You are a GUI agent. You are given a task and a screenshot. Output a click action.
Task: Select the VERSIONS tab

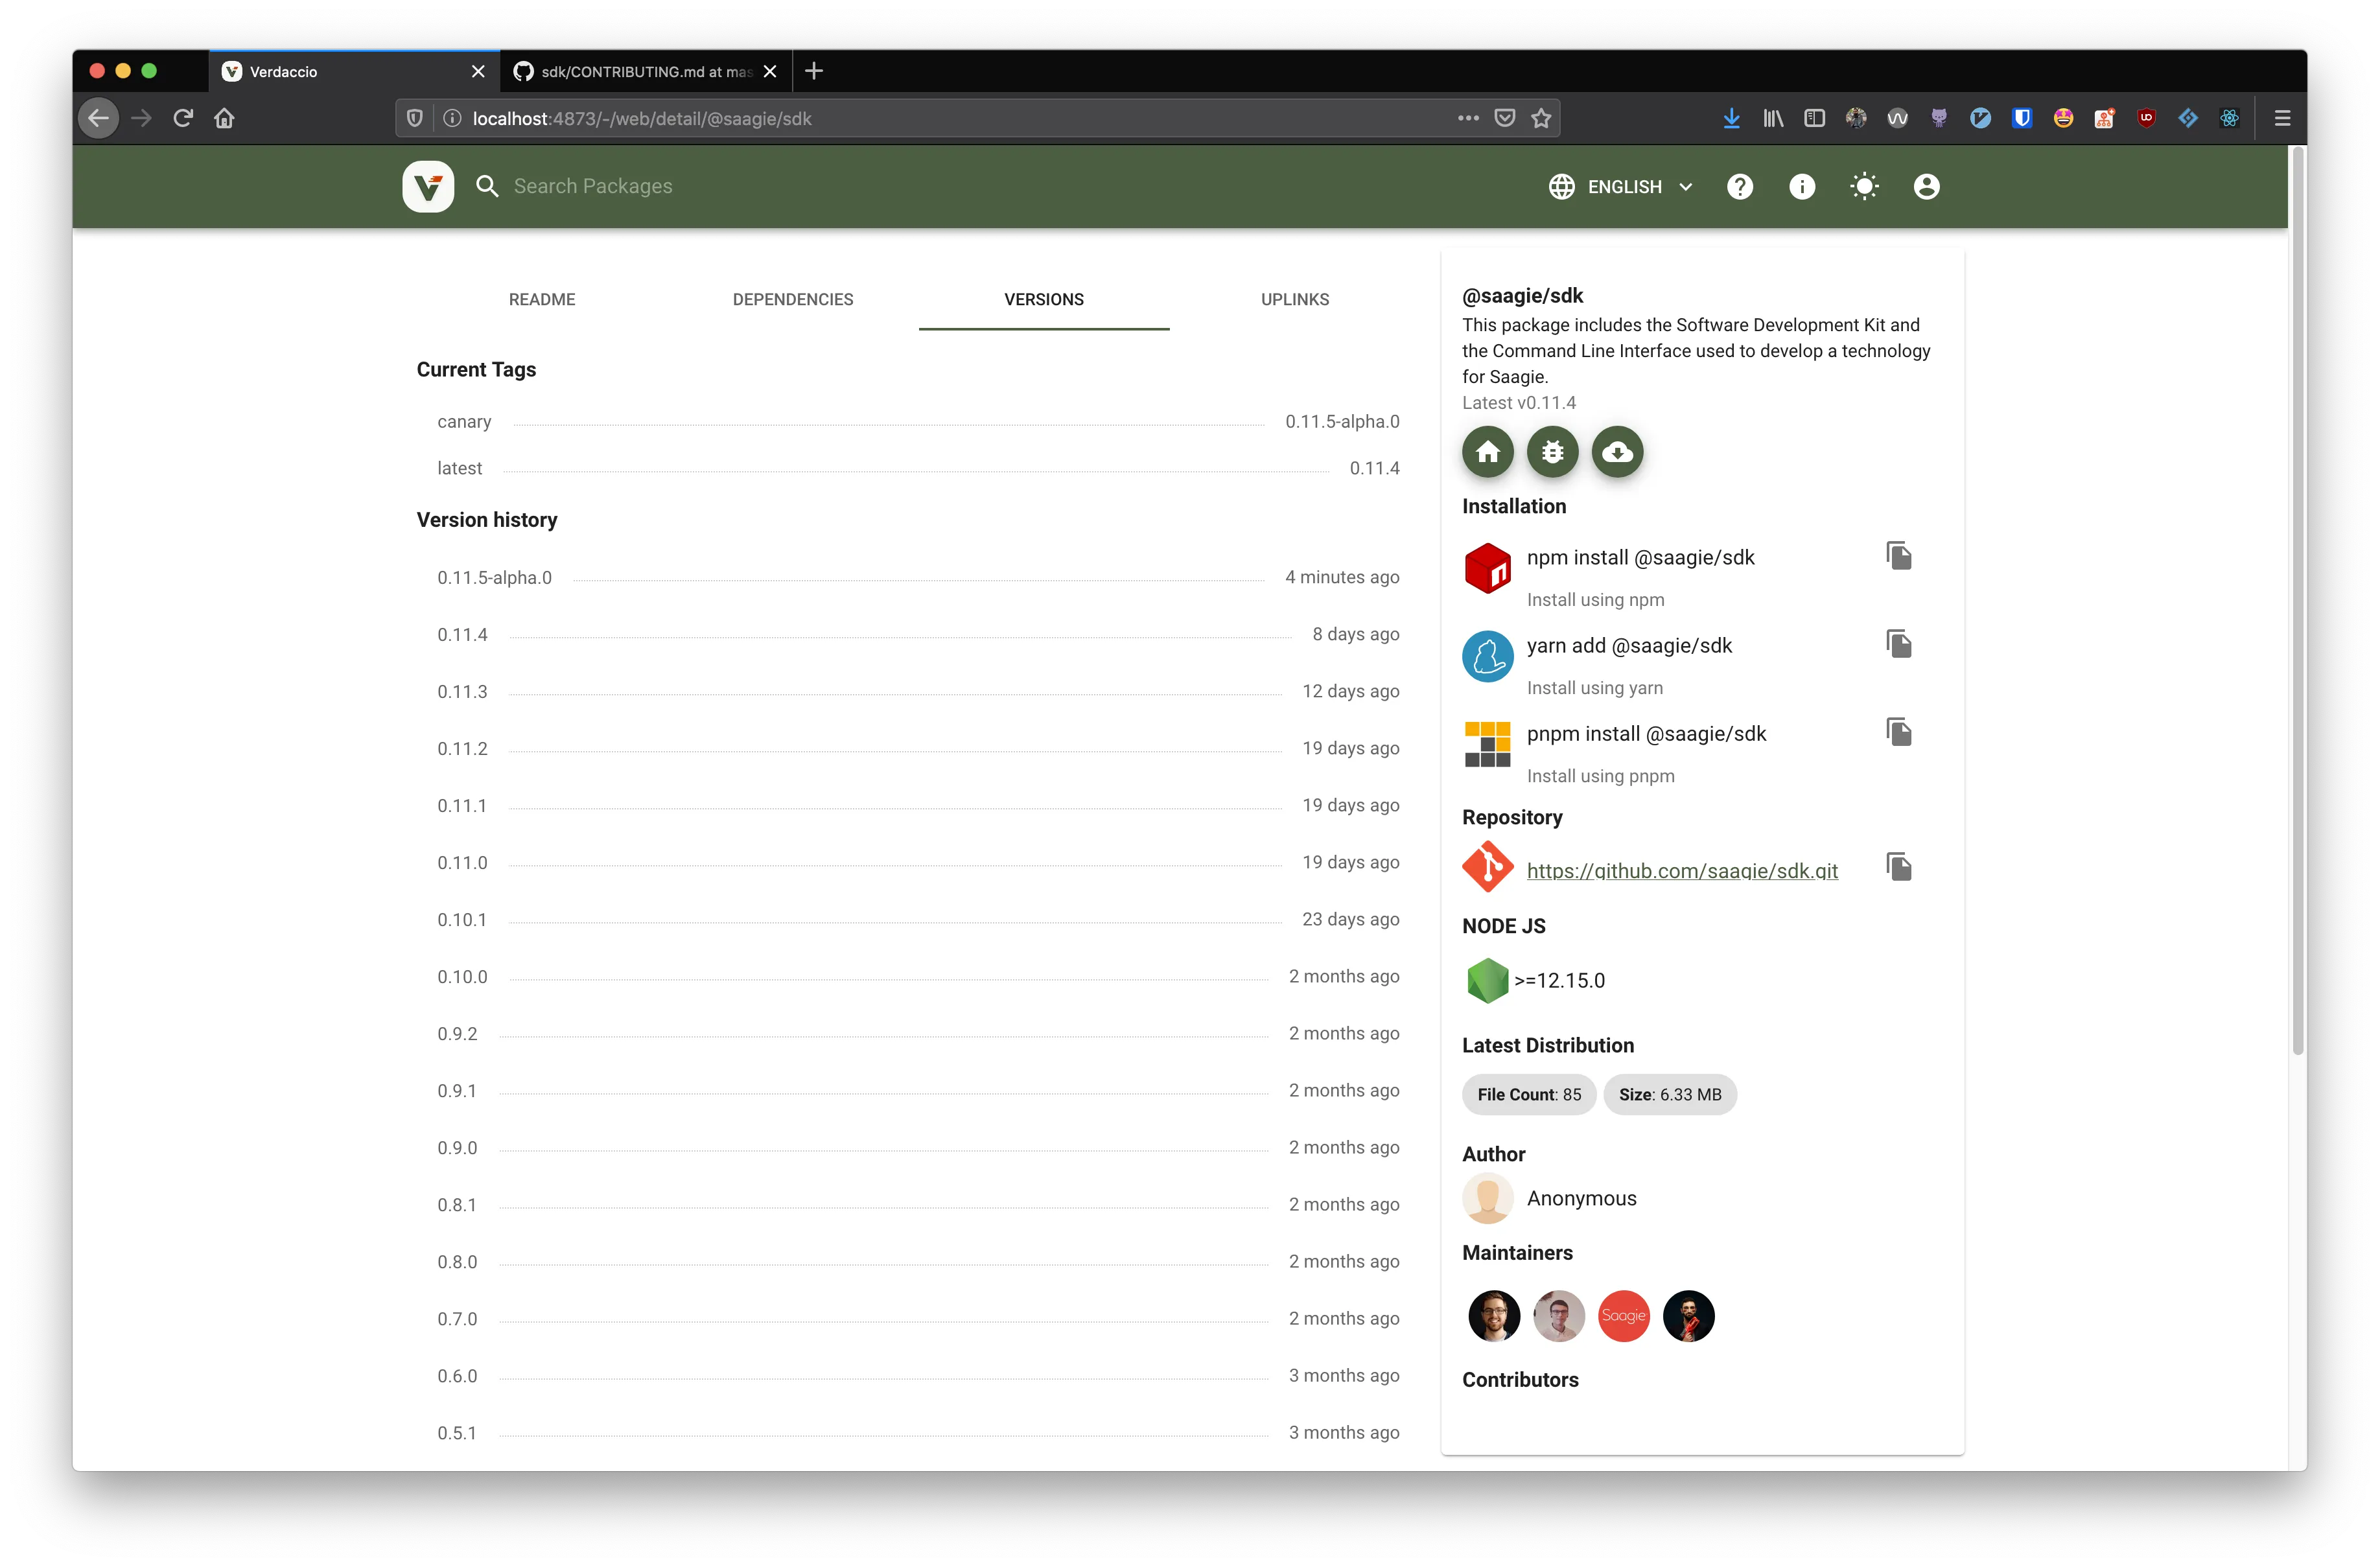point(1044,299)
